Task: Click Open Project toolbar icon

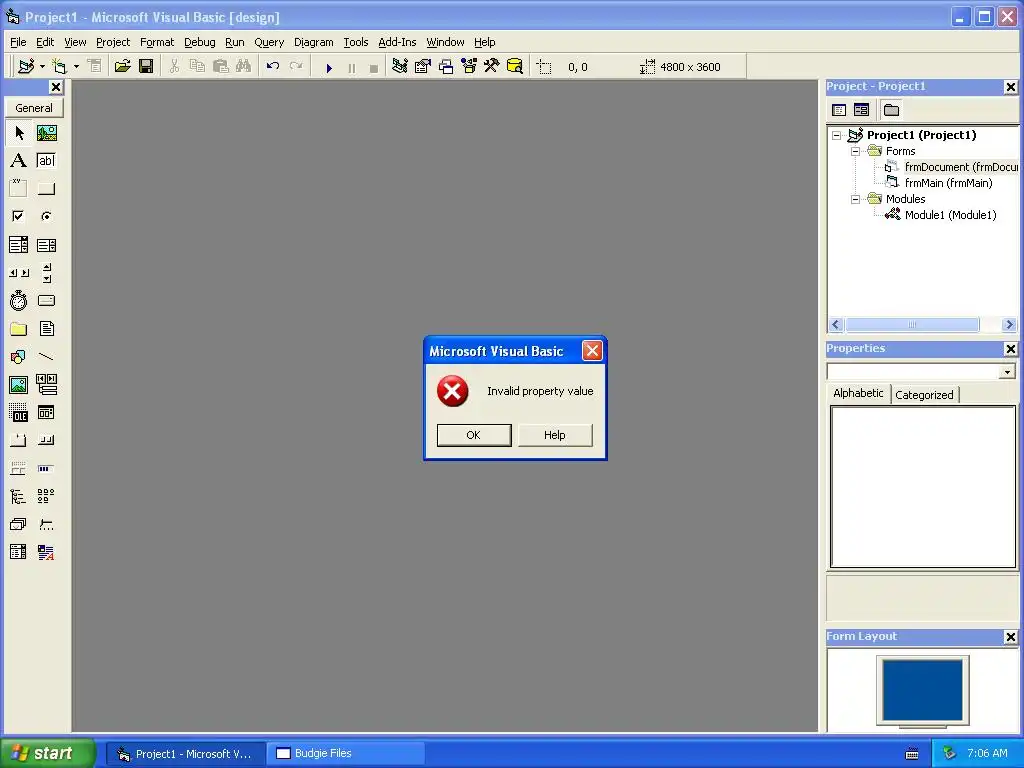Action: pyautogui.click(x=122, y=66)
